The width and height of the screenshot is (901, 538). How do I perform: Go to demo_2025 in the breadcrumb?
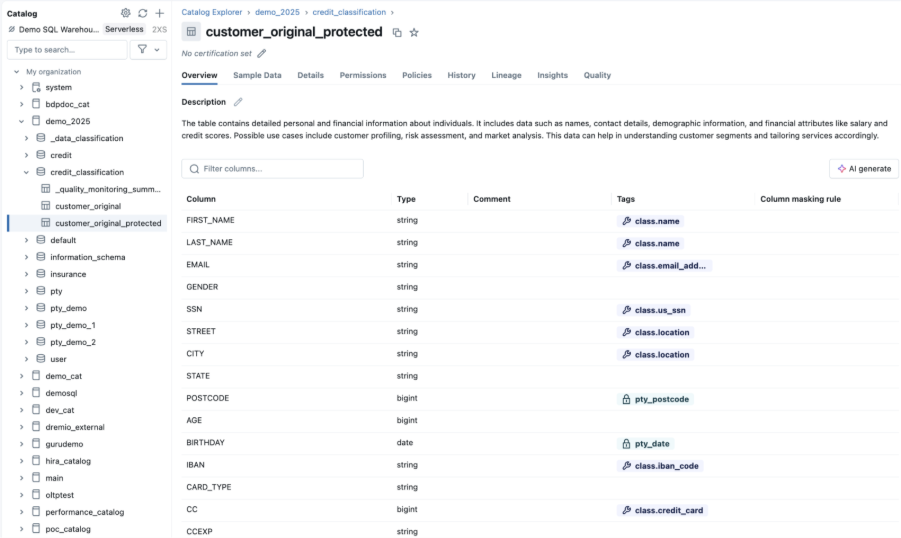pos(277,12)
